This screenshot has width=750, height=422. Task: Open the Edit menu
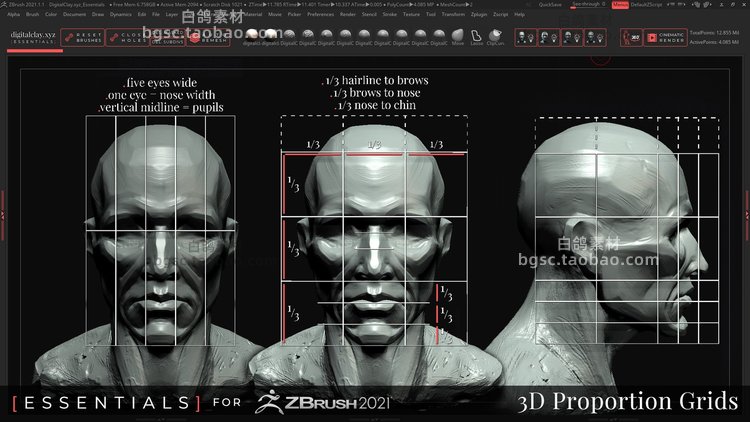pyautogui.click(x=142, y=14)
